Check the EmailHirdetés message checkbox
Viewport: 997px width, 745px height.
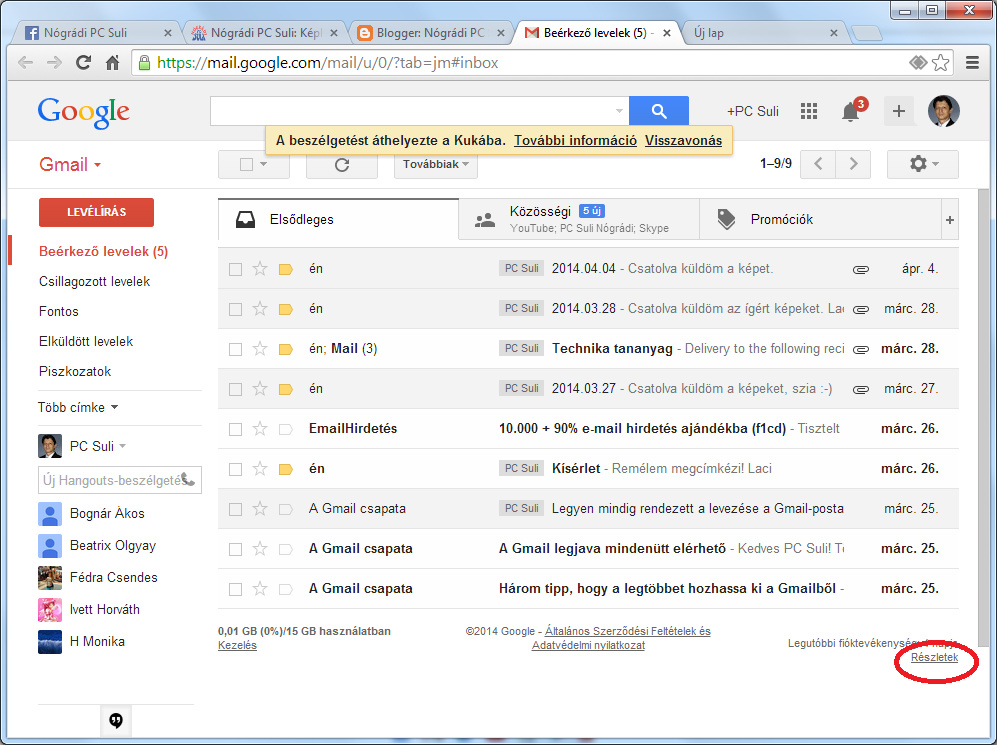tap(235, 430)
